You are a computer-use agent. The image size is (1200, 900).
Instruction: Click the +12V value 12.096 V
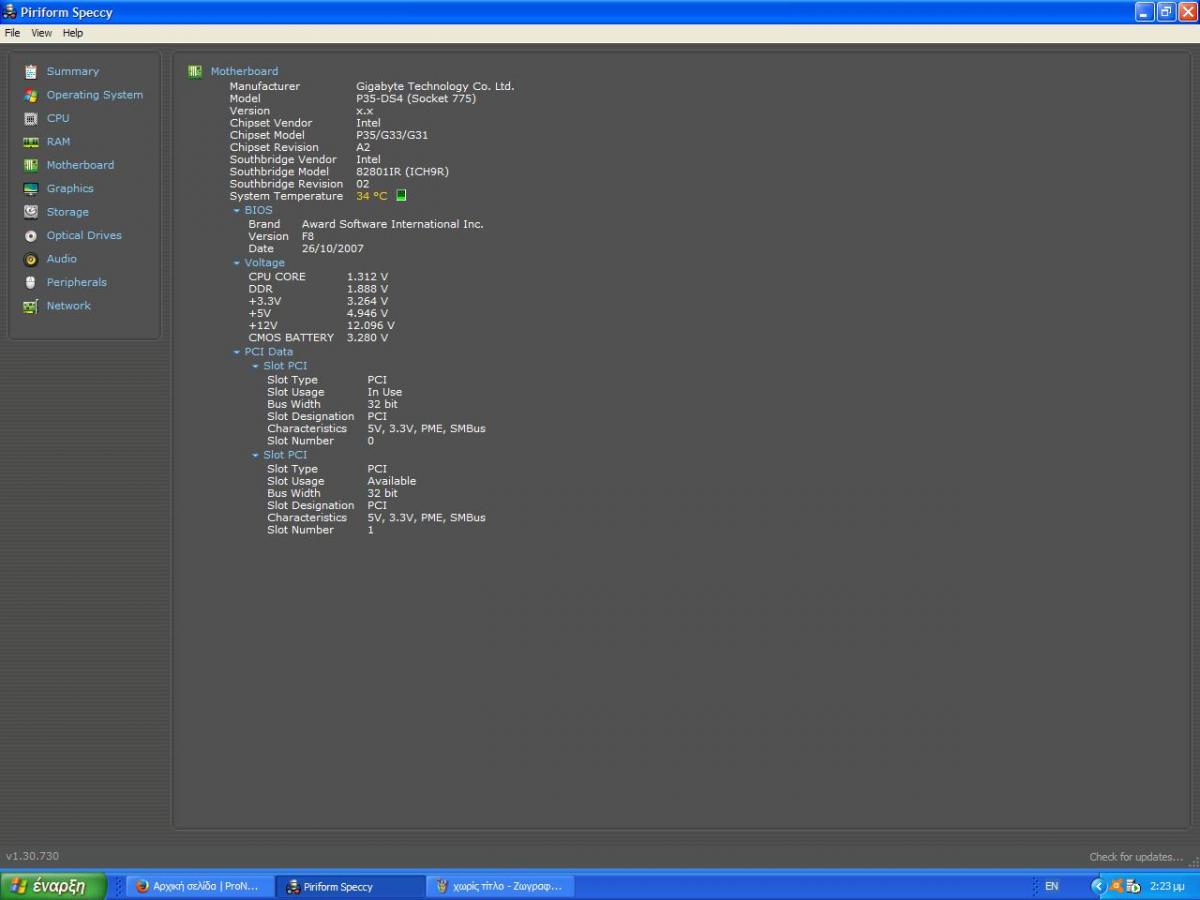click(371, 326)
